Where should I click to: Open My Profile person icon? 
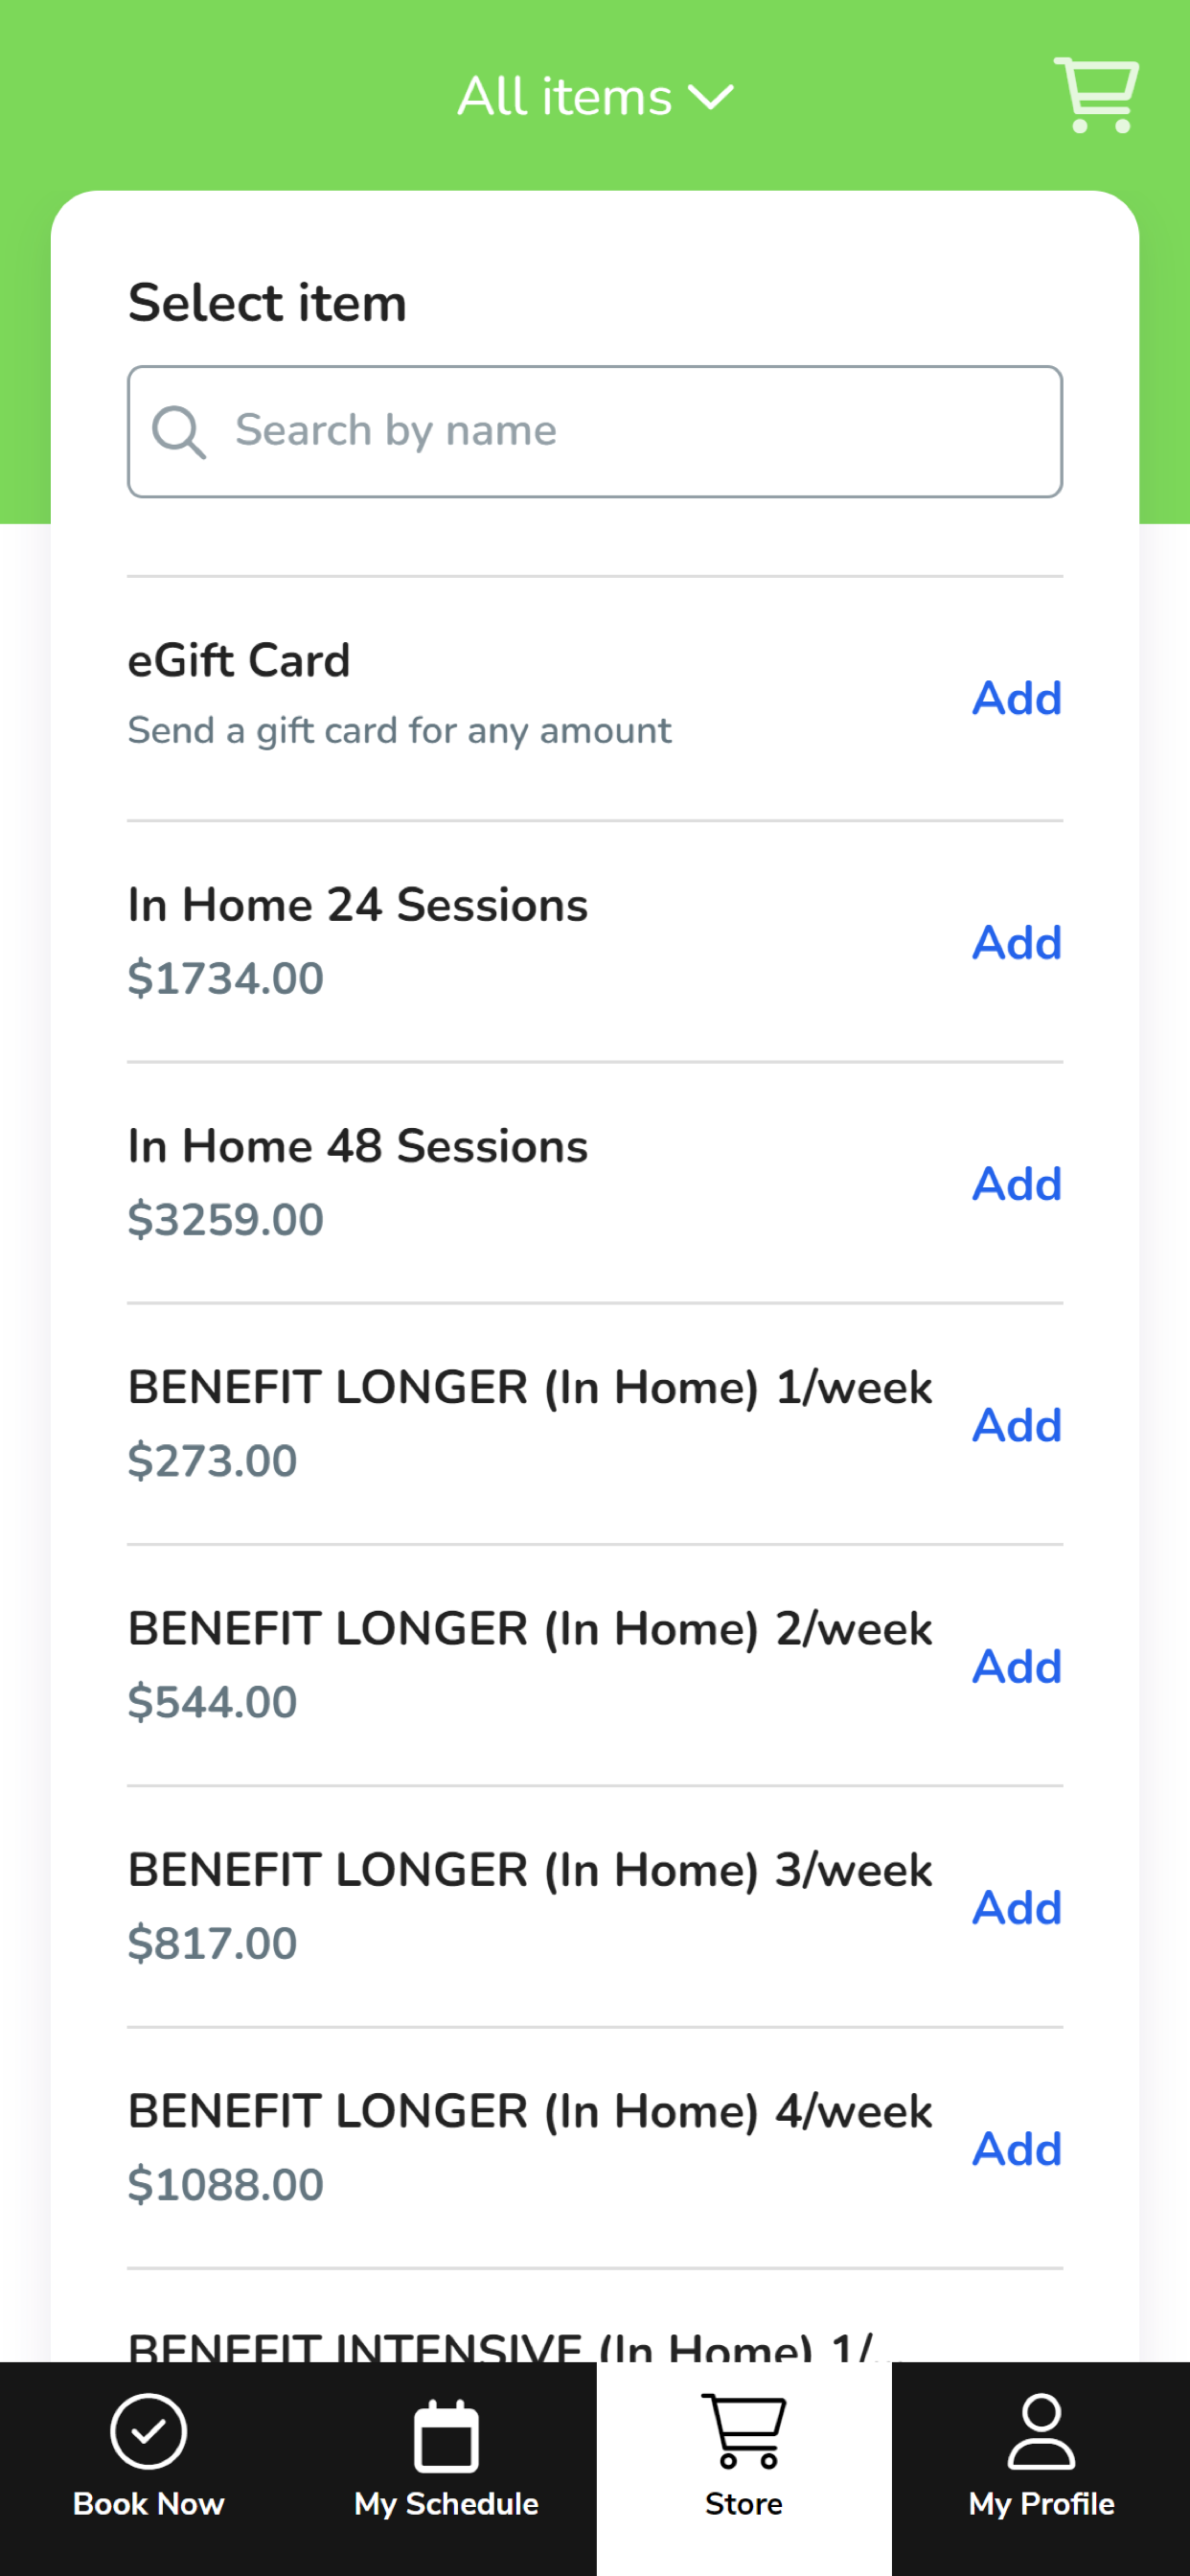[x=1041, y=2431]
